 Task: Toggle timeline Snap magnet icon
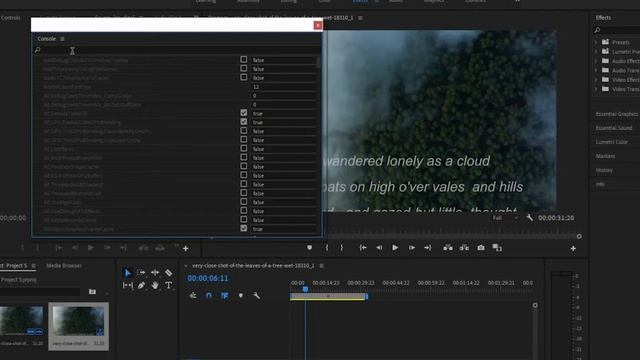[209, 296]
